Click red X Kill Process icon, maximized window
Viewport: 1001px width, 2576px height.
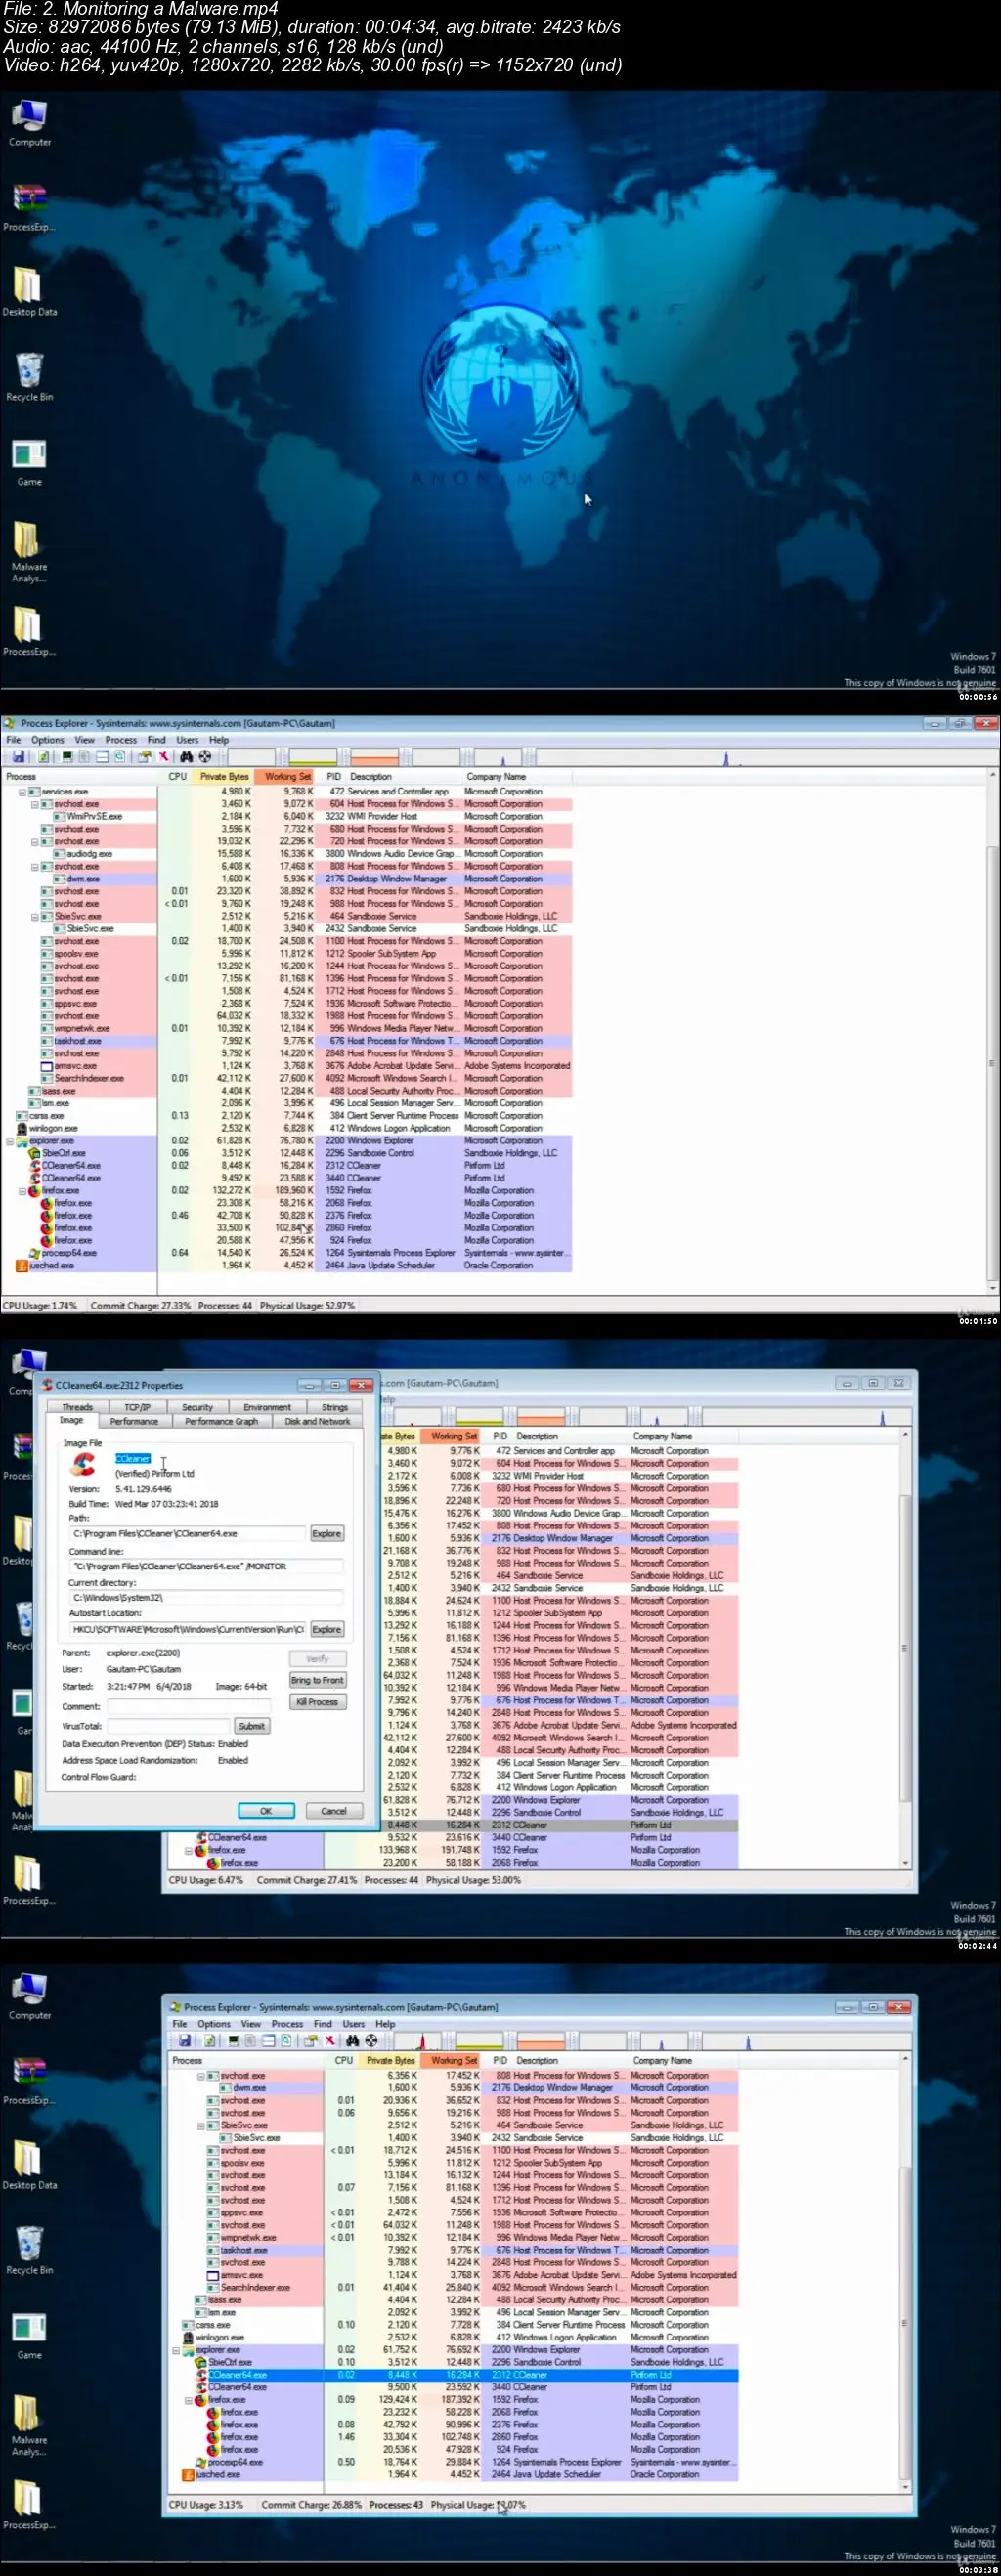(163, 757)
